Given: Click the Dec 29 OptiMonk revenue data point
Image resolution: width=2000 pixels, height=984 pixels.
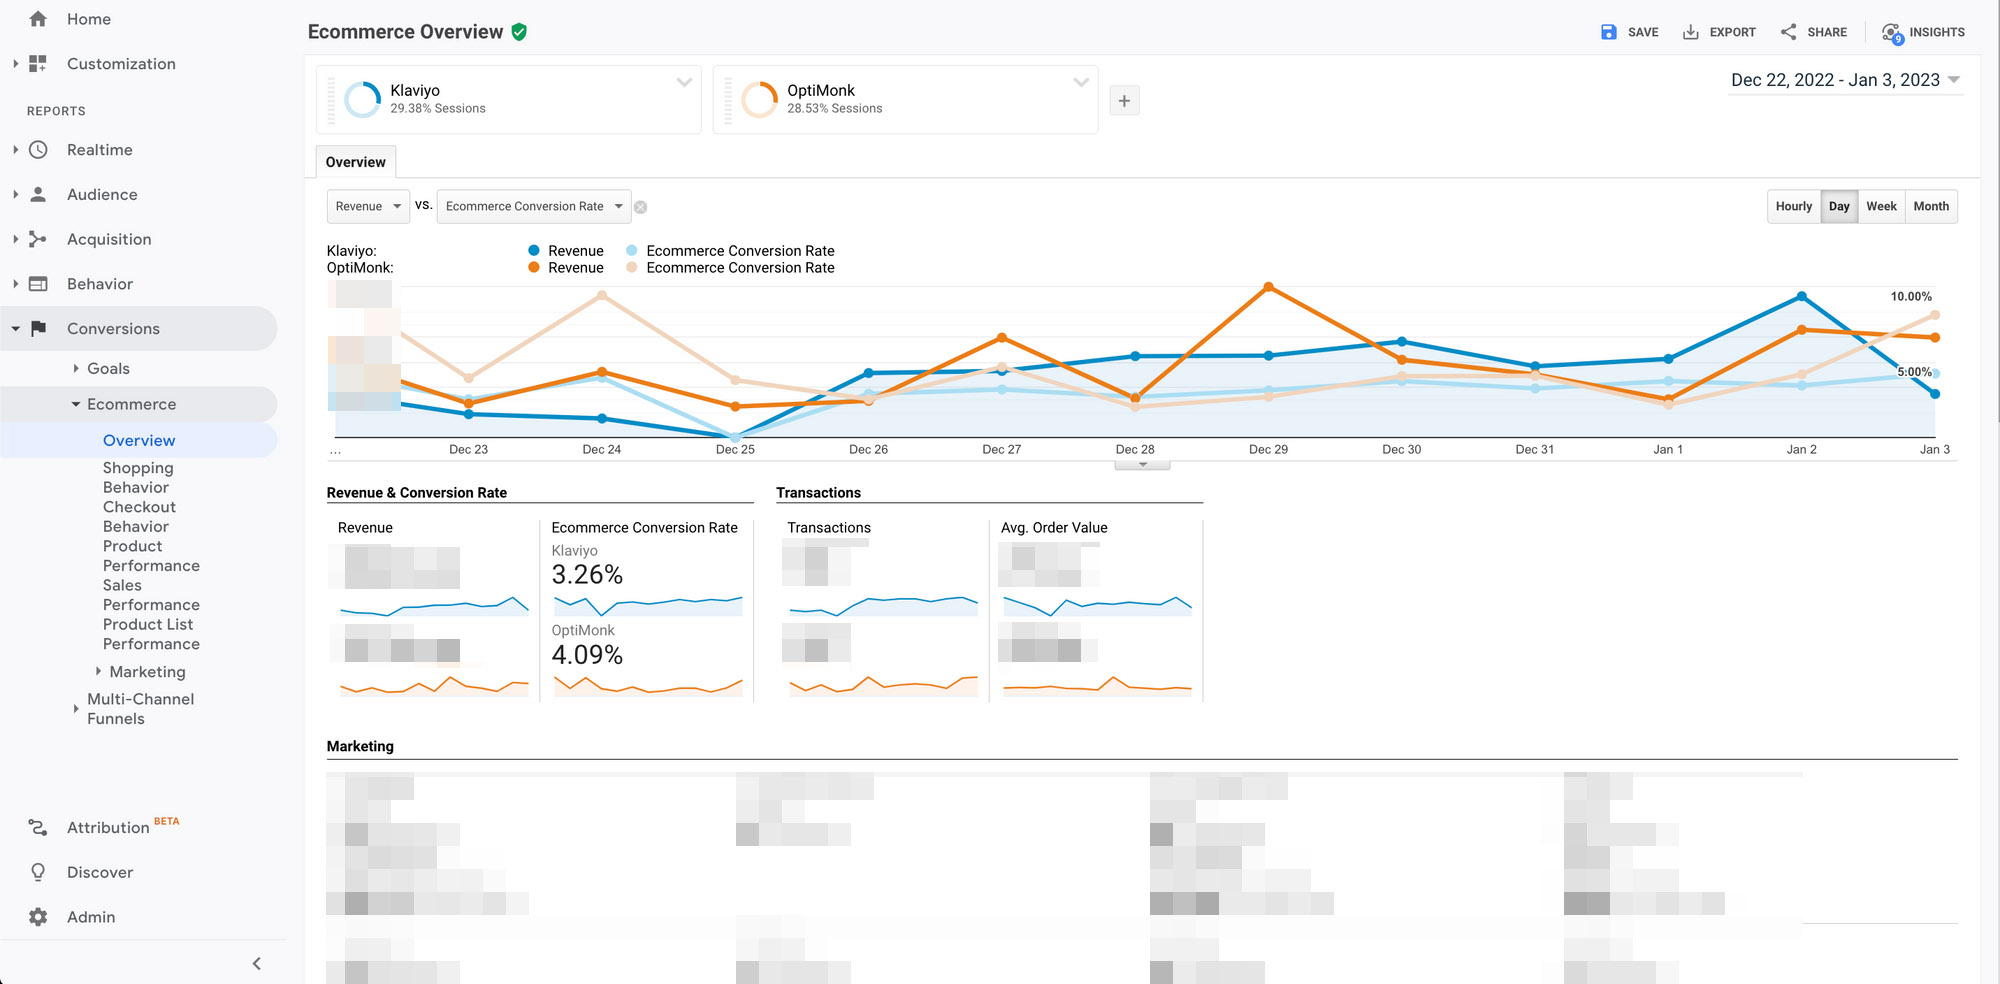Looking at the screenshot, I should pyautogui.click(x=1268, y=287).
